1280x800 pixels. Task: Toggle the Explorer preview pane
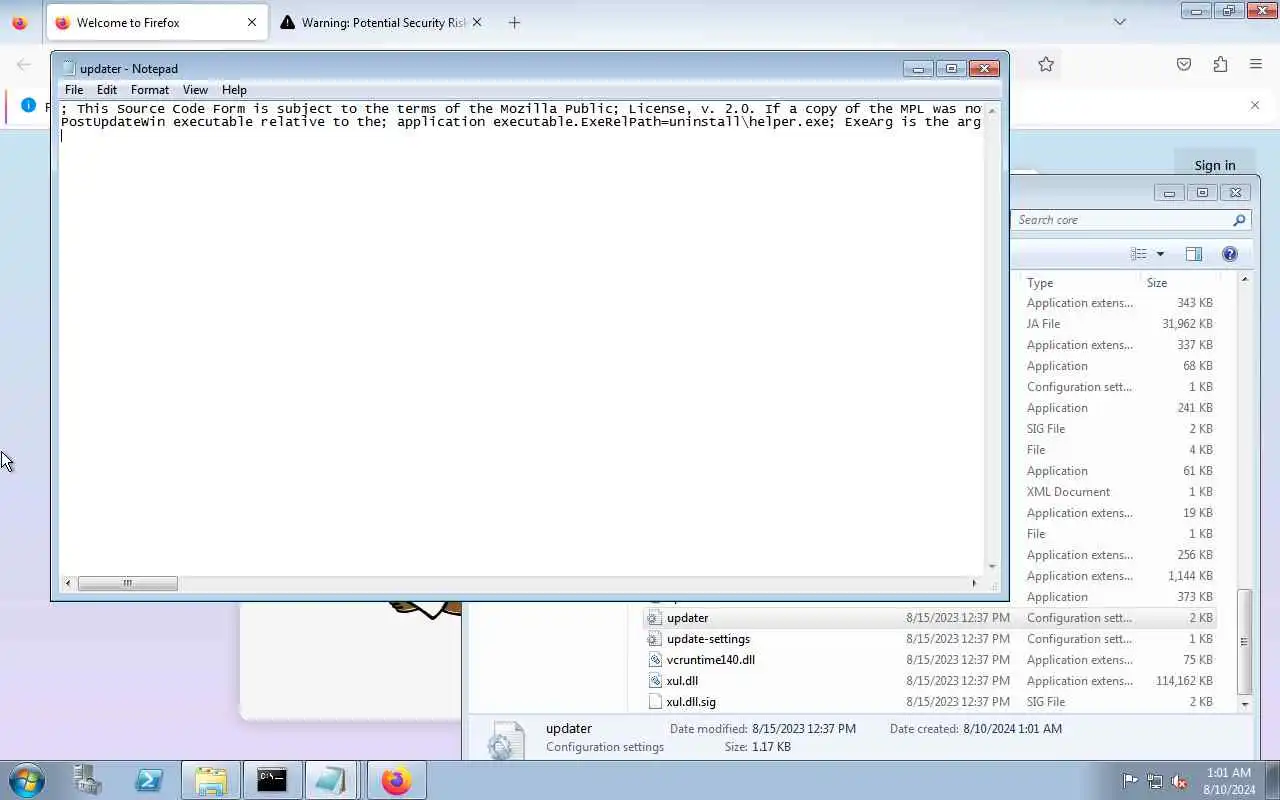pos(1193,254)
